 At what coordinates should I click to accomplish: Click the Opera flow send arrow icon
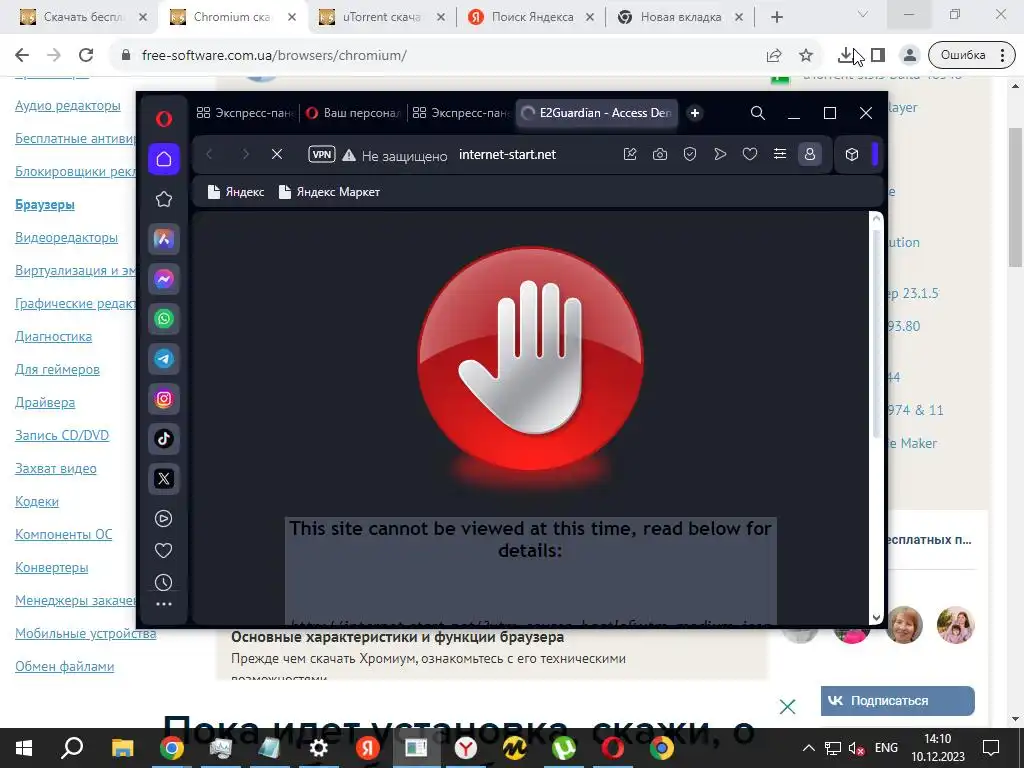pyautogui.click(x=720, y=154)
